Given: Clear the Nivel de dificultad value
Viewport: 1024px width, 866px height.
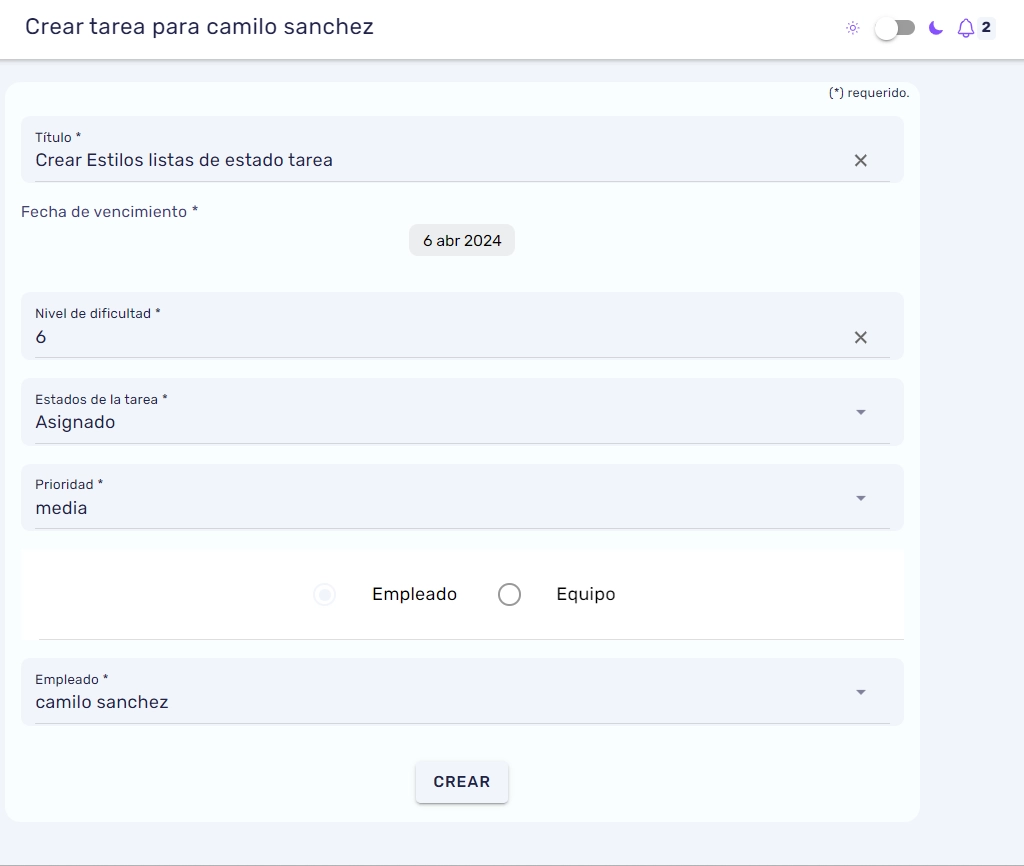Looking at the screenshot, I should click(x=861, y=338).
